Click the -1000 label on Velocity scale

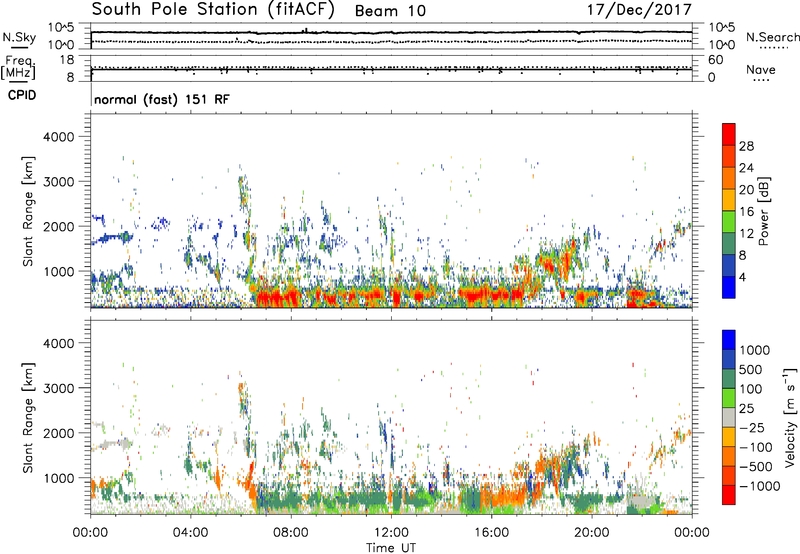(759, 486)
